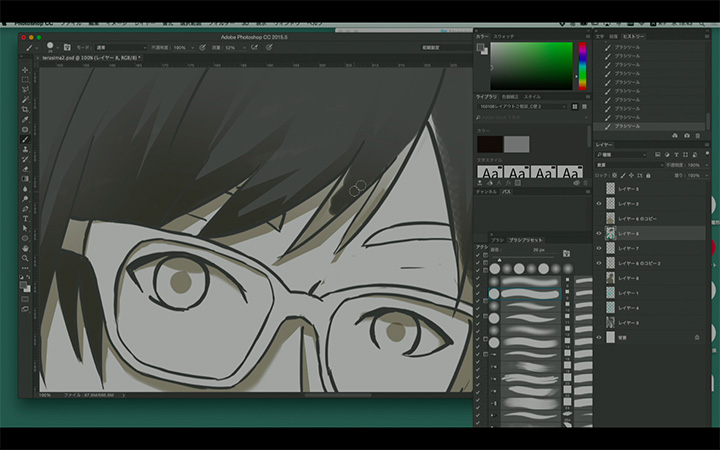Image resolution: width=720 pixels, height=450 pixels.
Task: Toggle the brush panel from options bar
Action: pos(67,47)
